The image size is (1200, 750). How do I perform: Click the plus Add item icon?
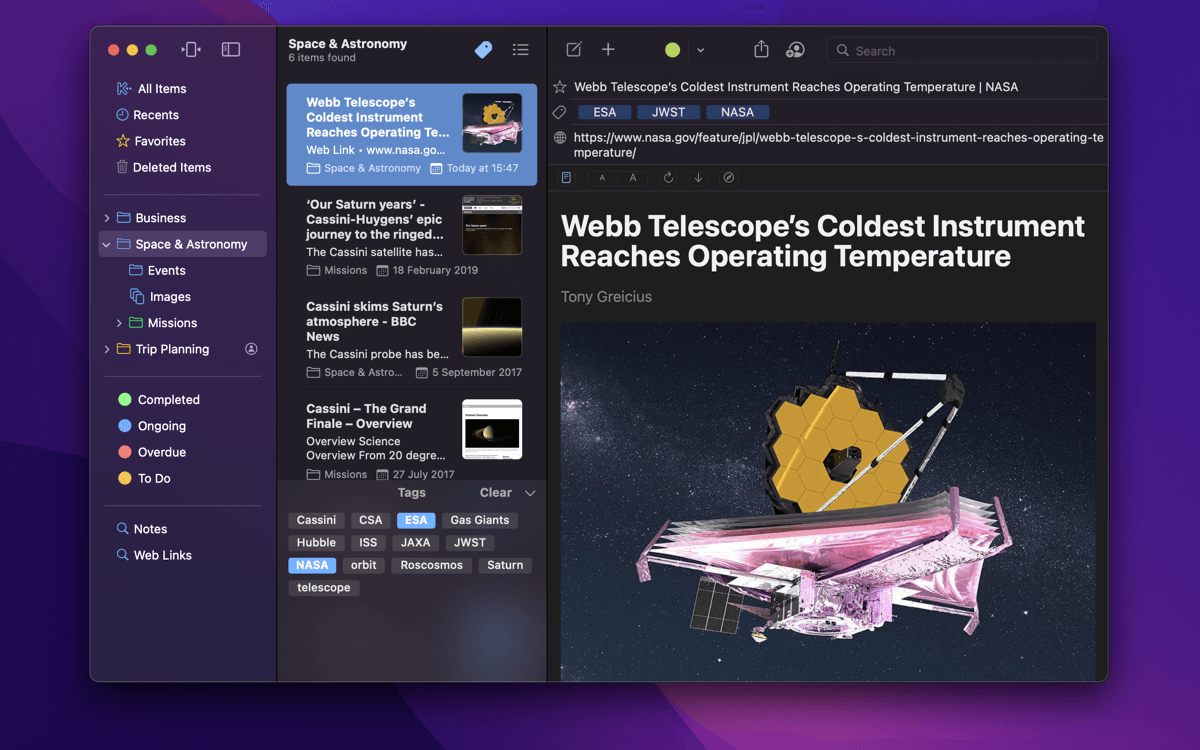pyautogui.click(x=608, y=50)
